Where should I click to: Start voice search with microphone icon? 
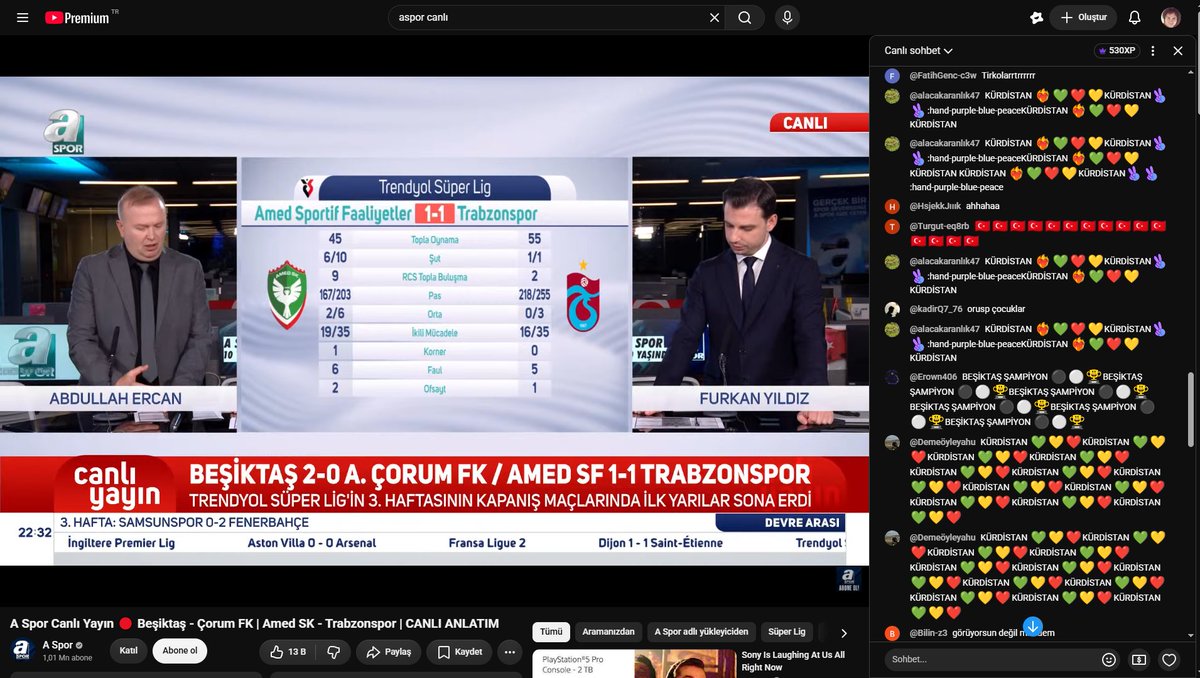tap(787, 18)
